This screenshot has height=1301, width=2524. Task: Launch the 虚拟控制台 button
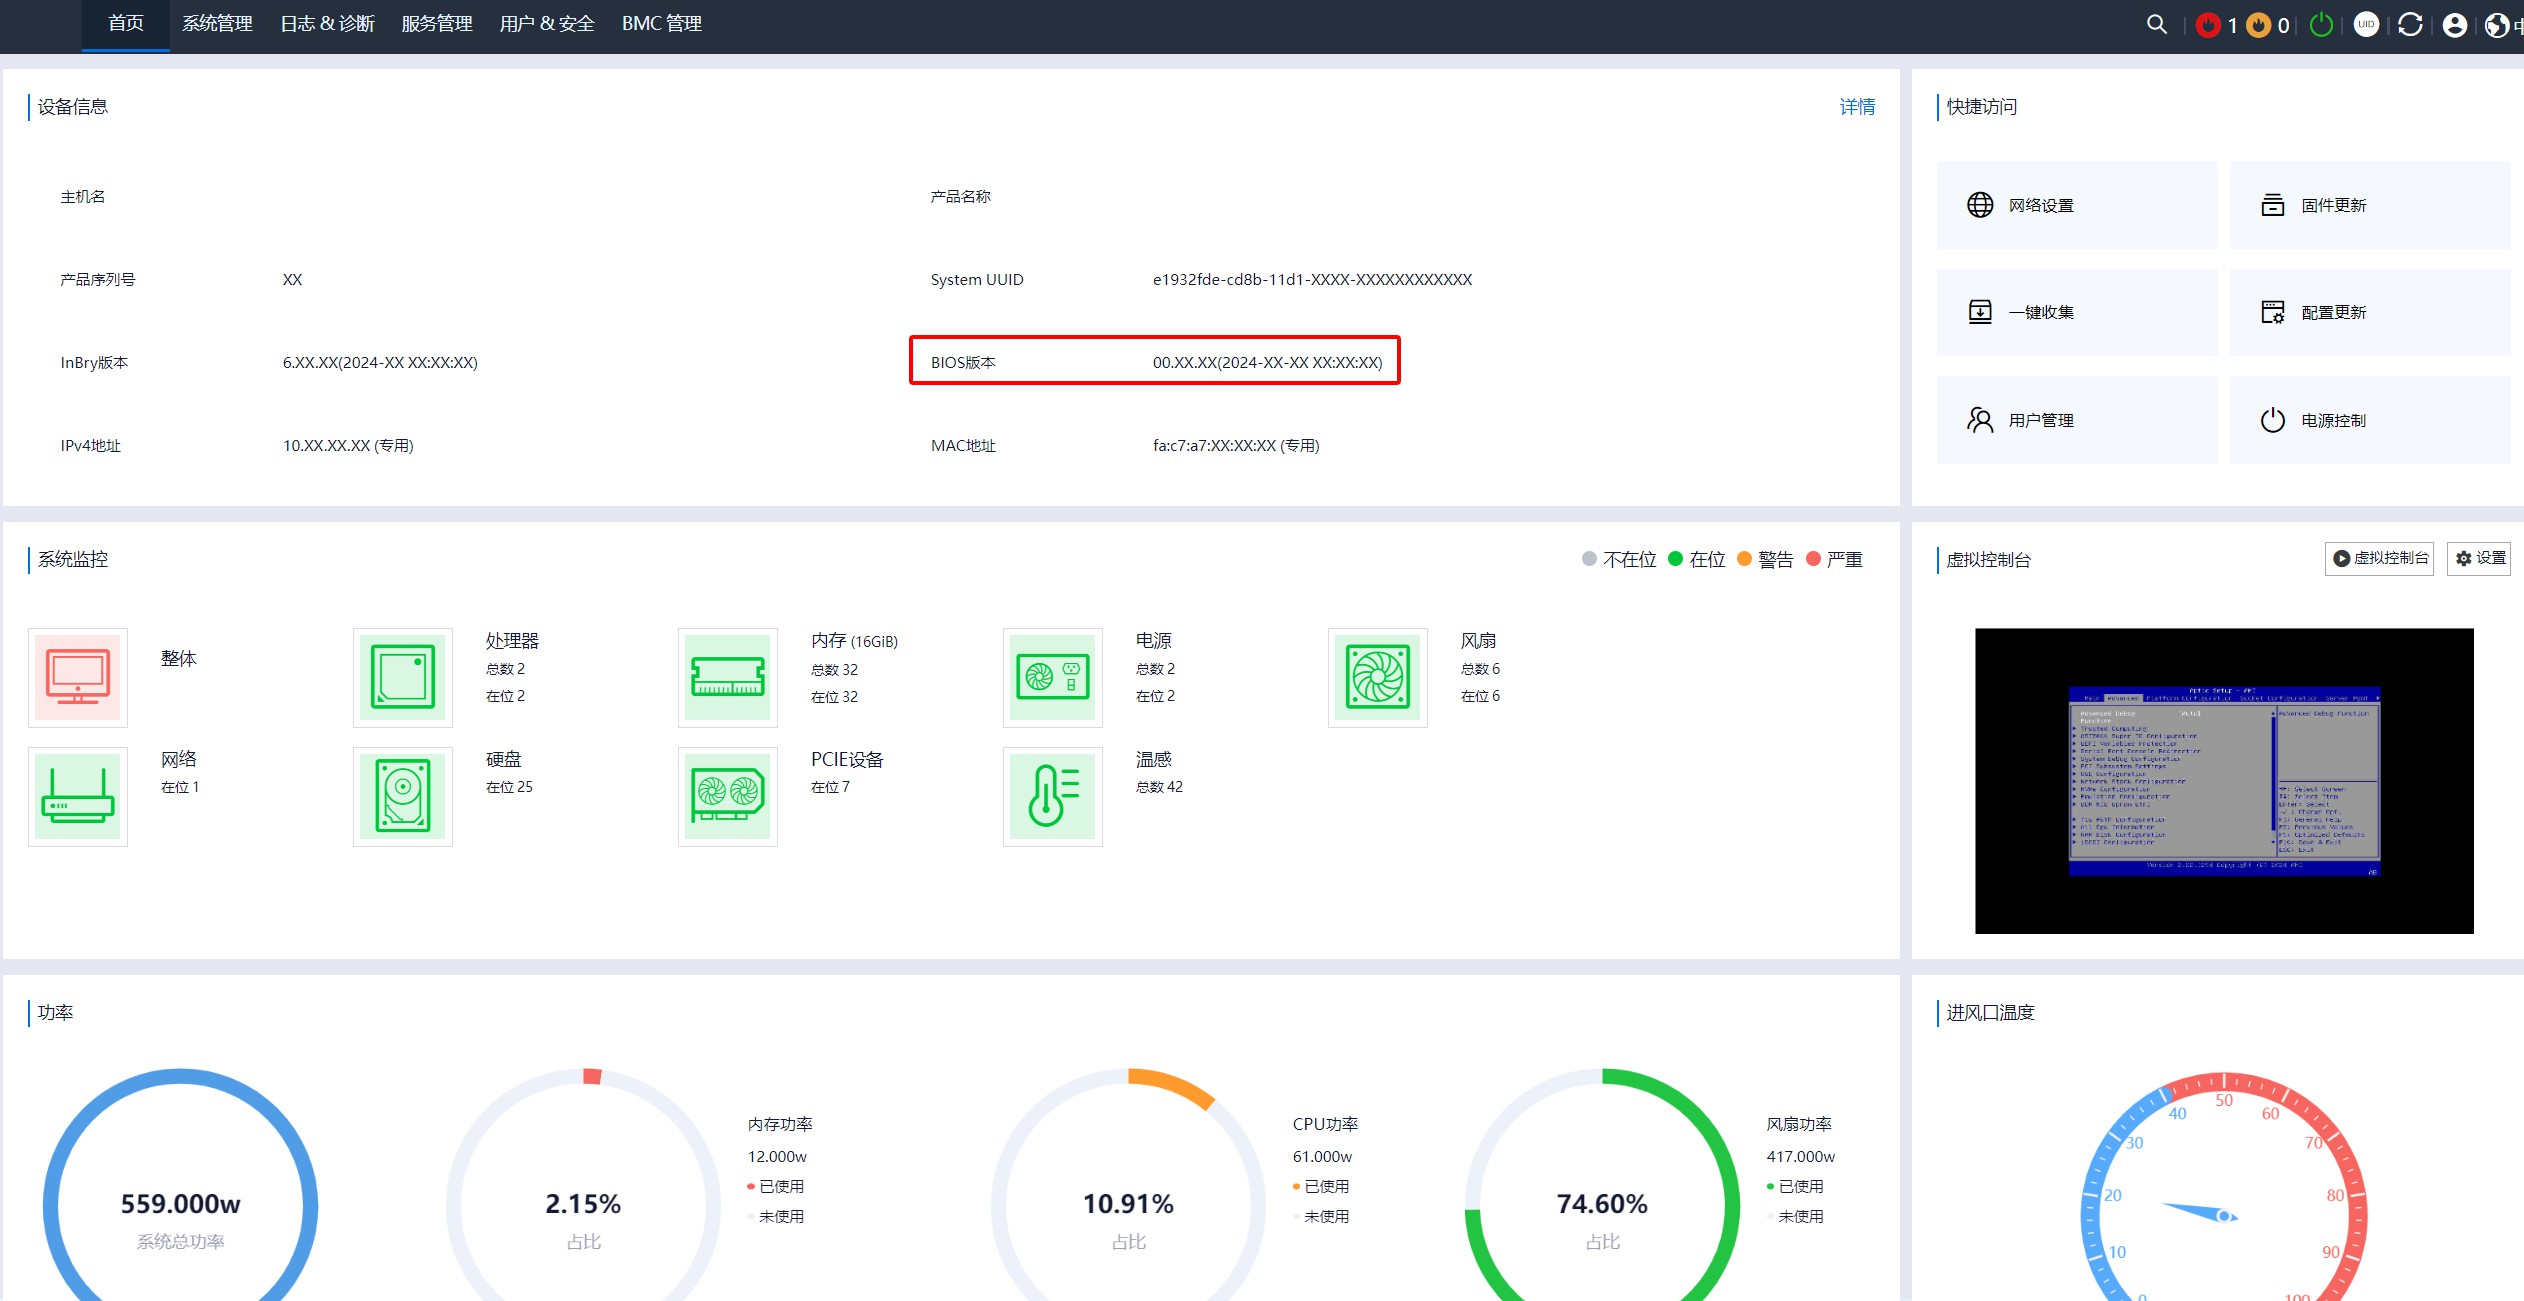[2380, 558]
